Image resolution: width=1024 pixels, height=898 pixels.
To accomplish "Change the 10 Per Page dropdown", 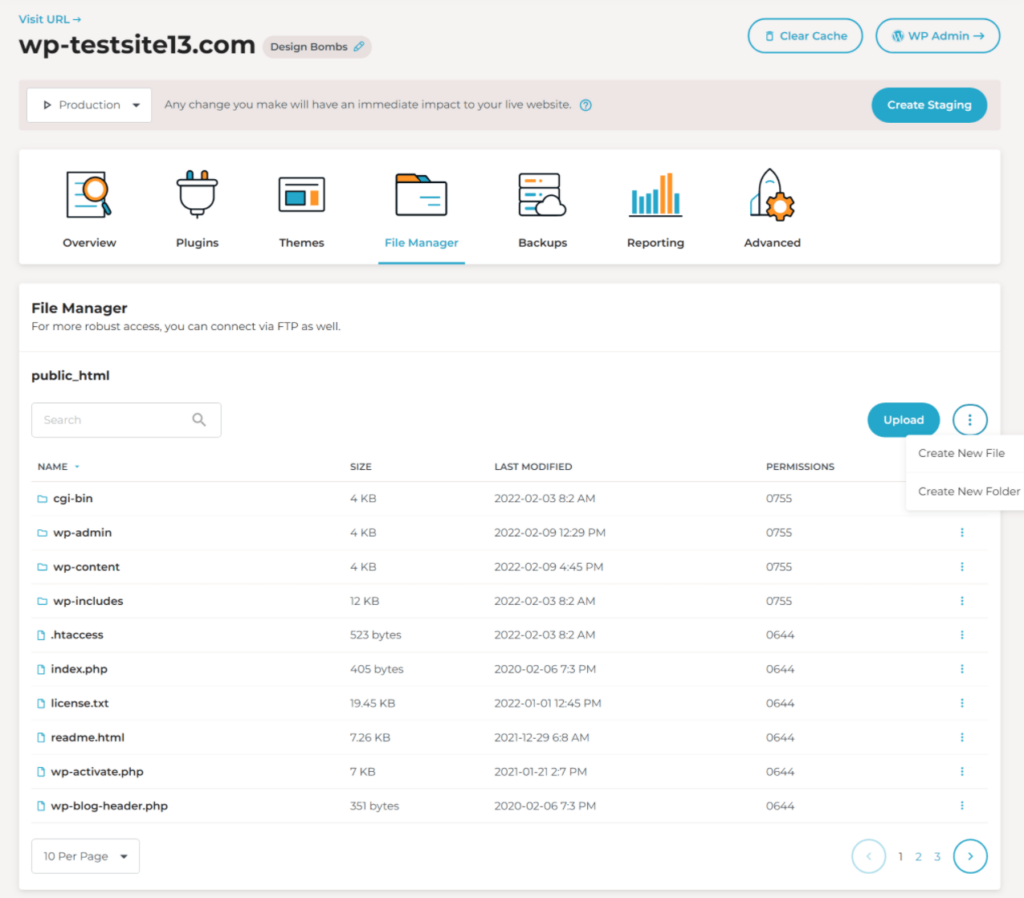I will pos(86,856).
